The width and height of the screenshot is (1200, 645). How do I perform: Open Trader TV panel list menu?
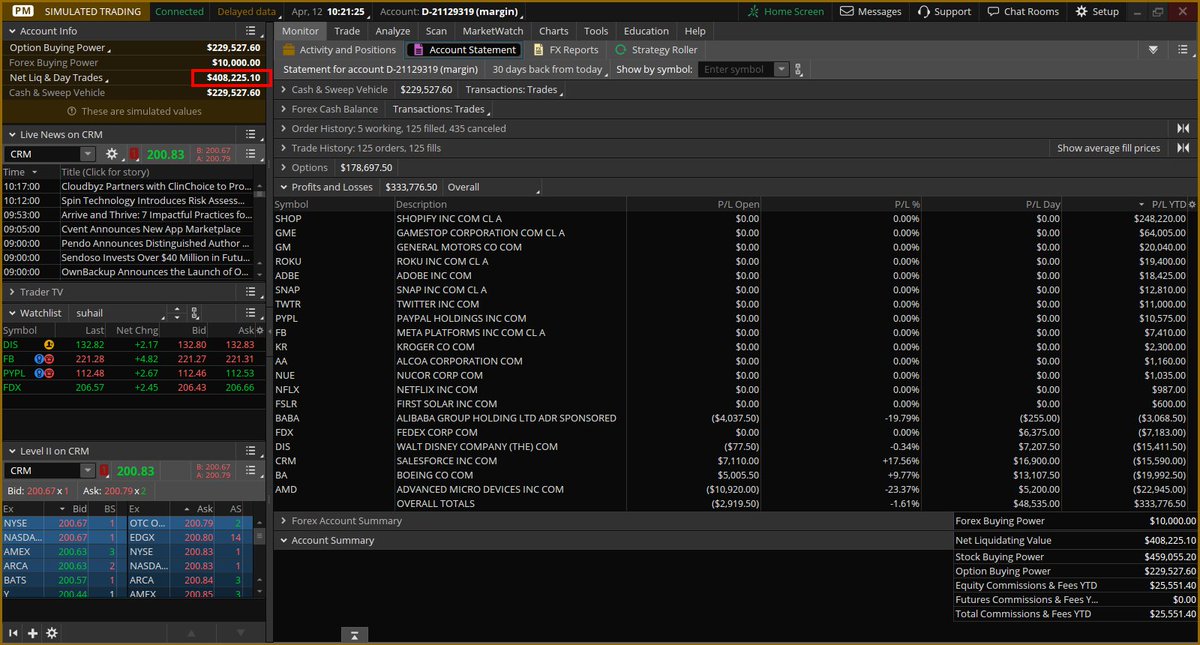tap(251, 292)
